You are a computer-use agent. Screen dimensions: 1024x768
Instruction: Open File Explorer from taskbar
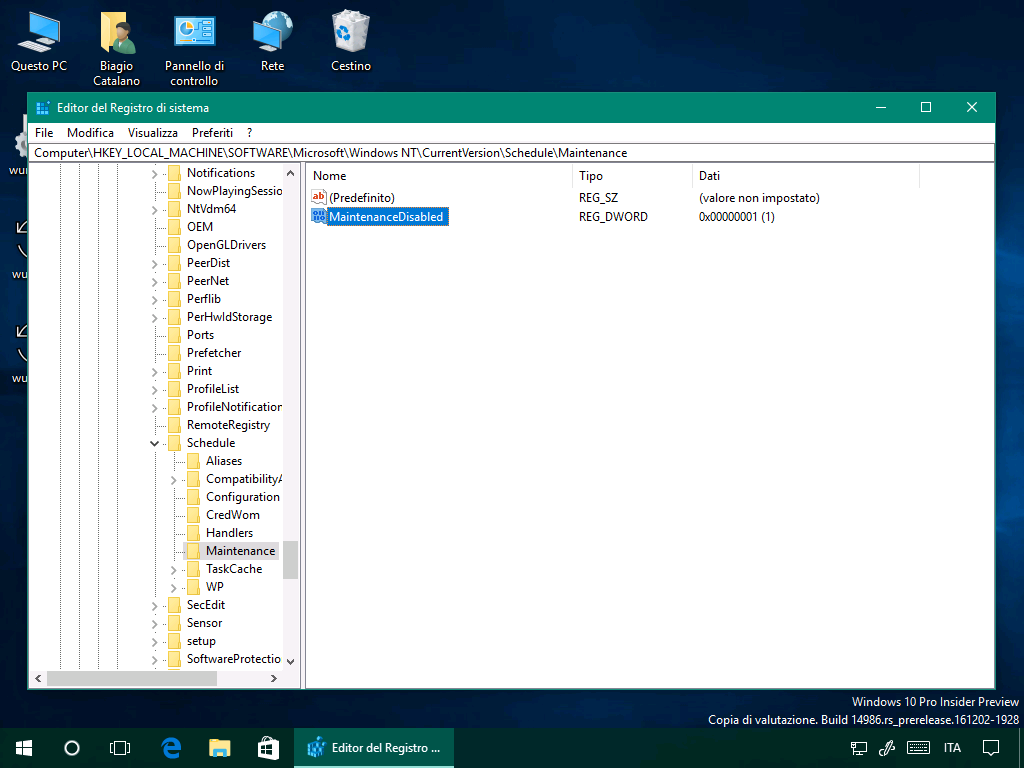tap(219, 748)
